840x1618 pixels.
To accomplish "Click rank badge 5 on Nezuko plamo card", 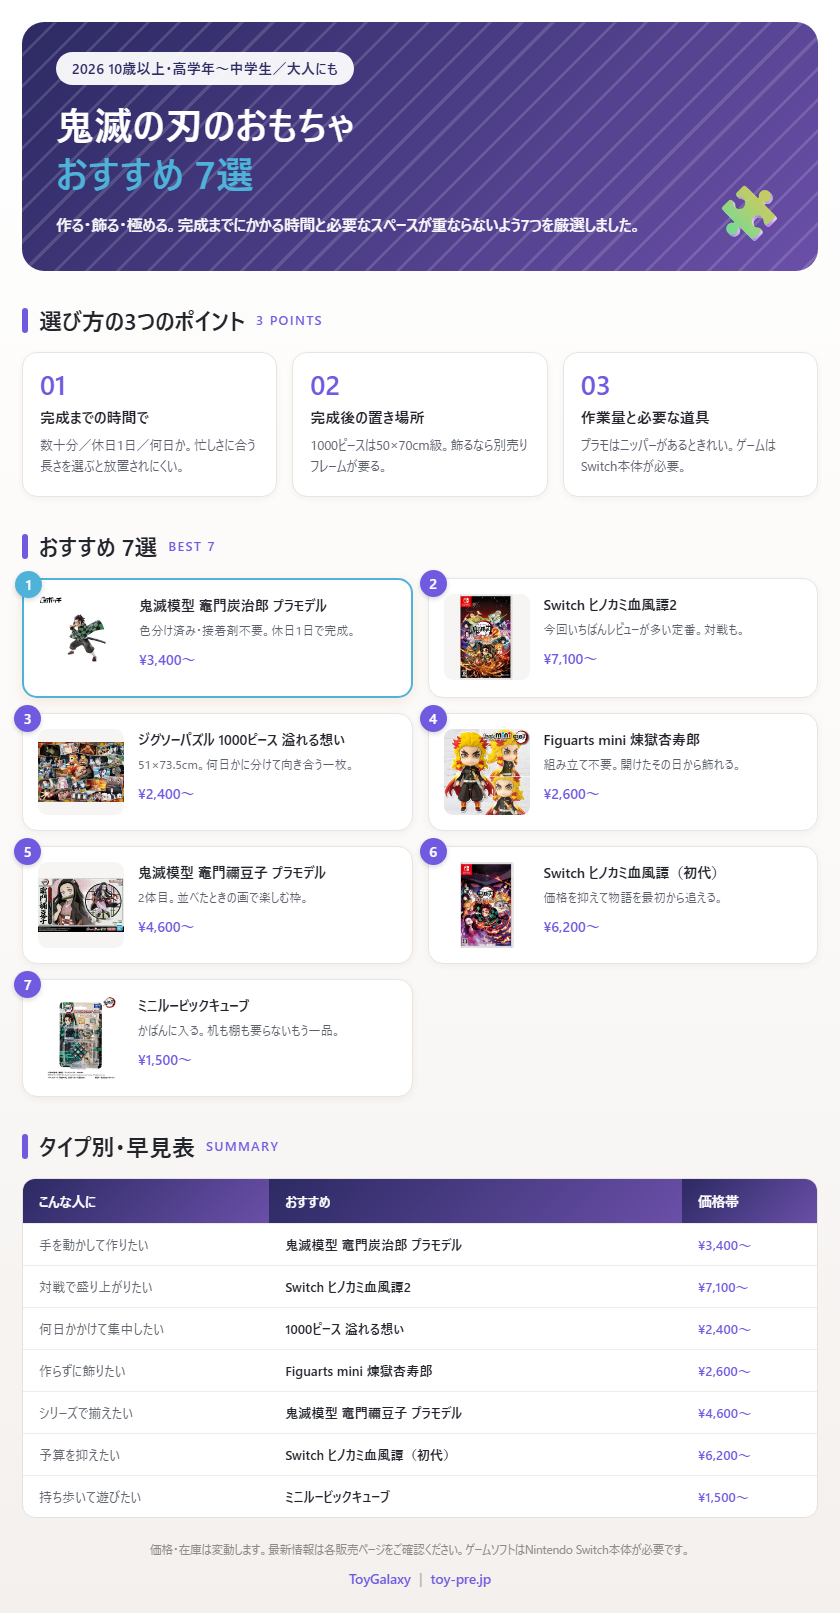I will pyautogui.click(x=27, y=852).
